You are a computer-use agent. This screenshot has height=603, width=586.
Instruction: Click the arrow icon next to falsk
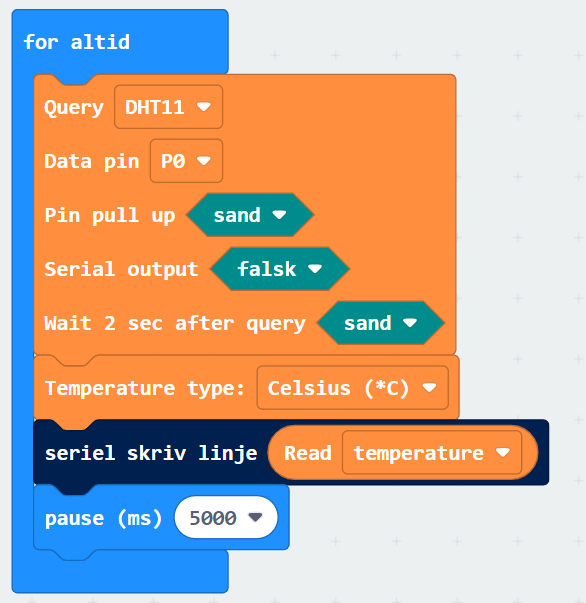[315, 268]
